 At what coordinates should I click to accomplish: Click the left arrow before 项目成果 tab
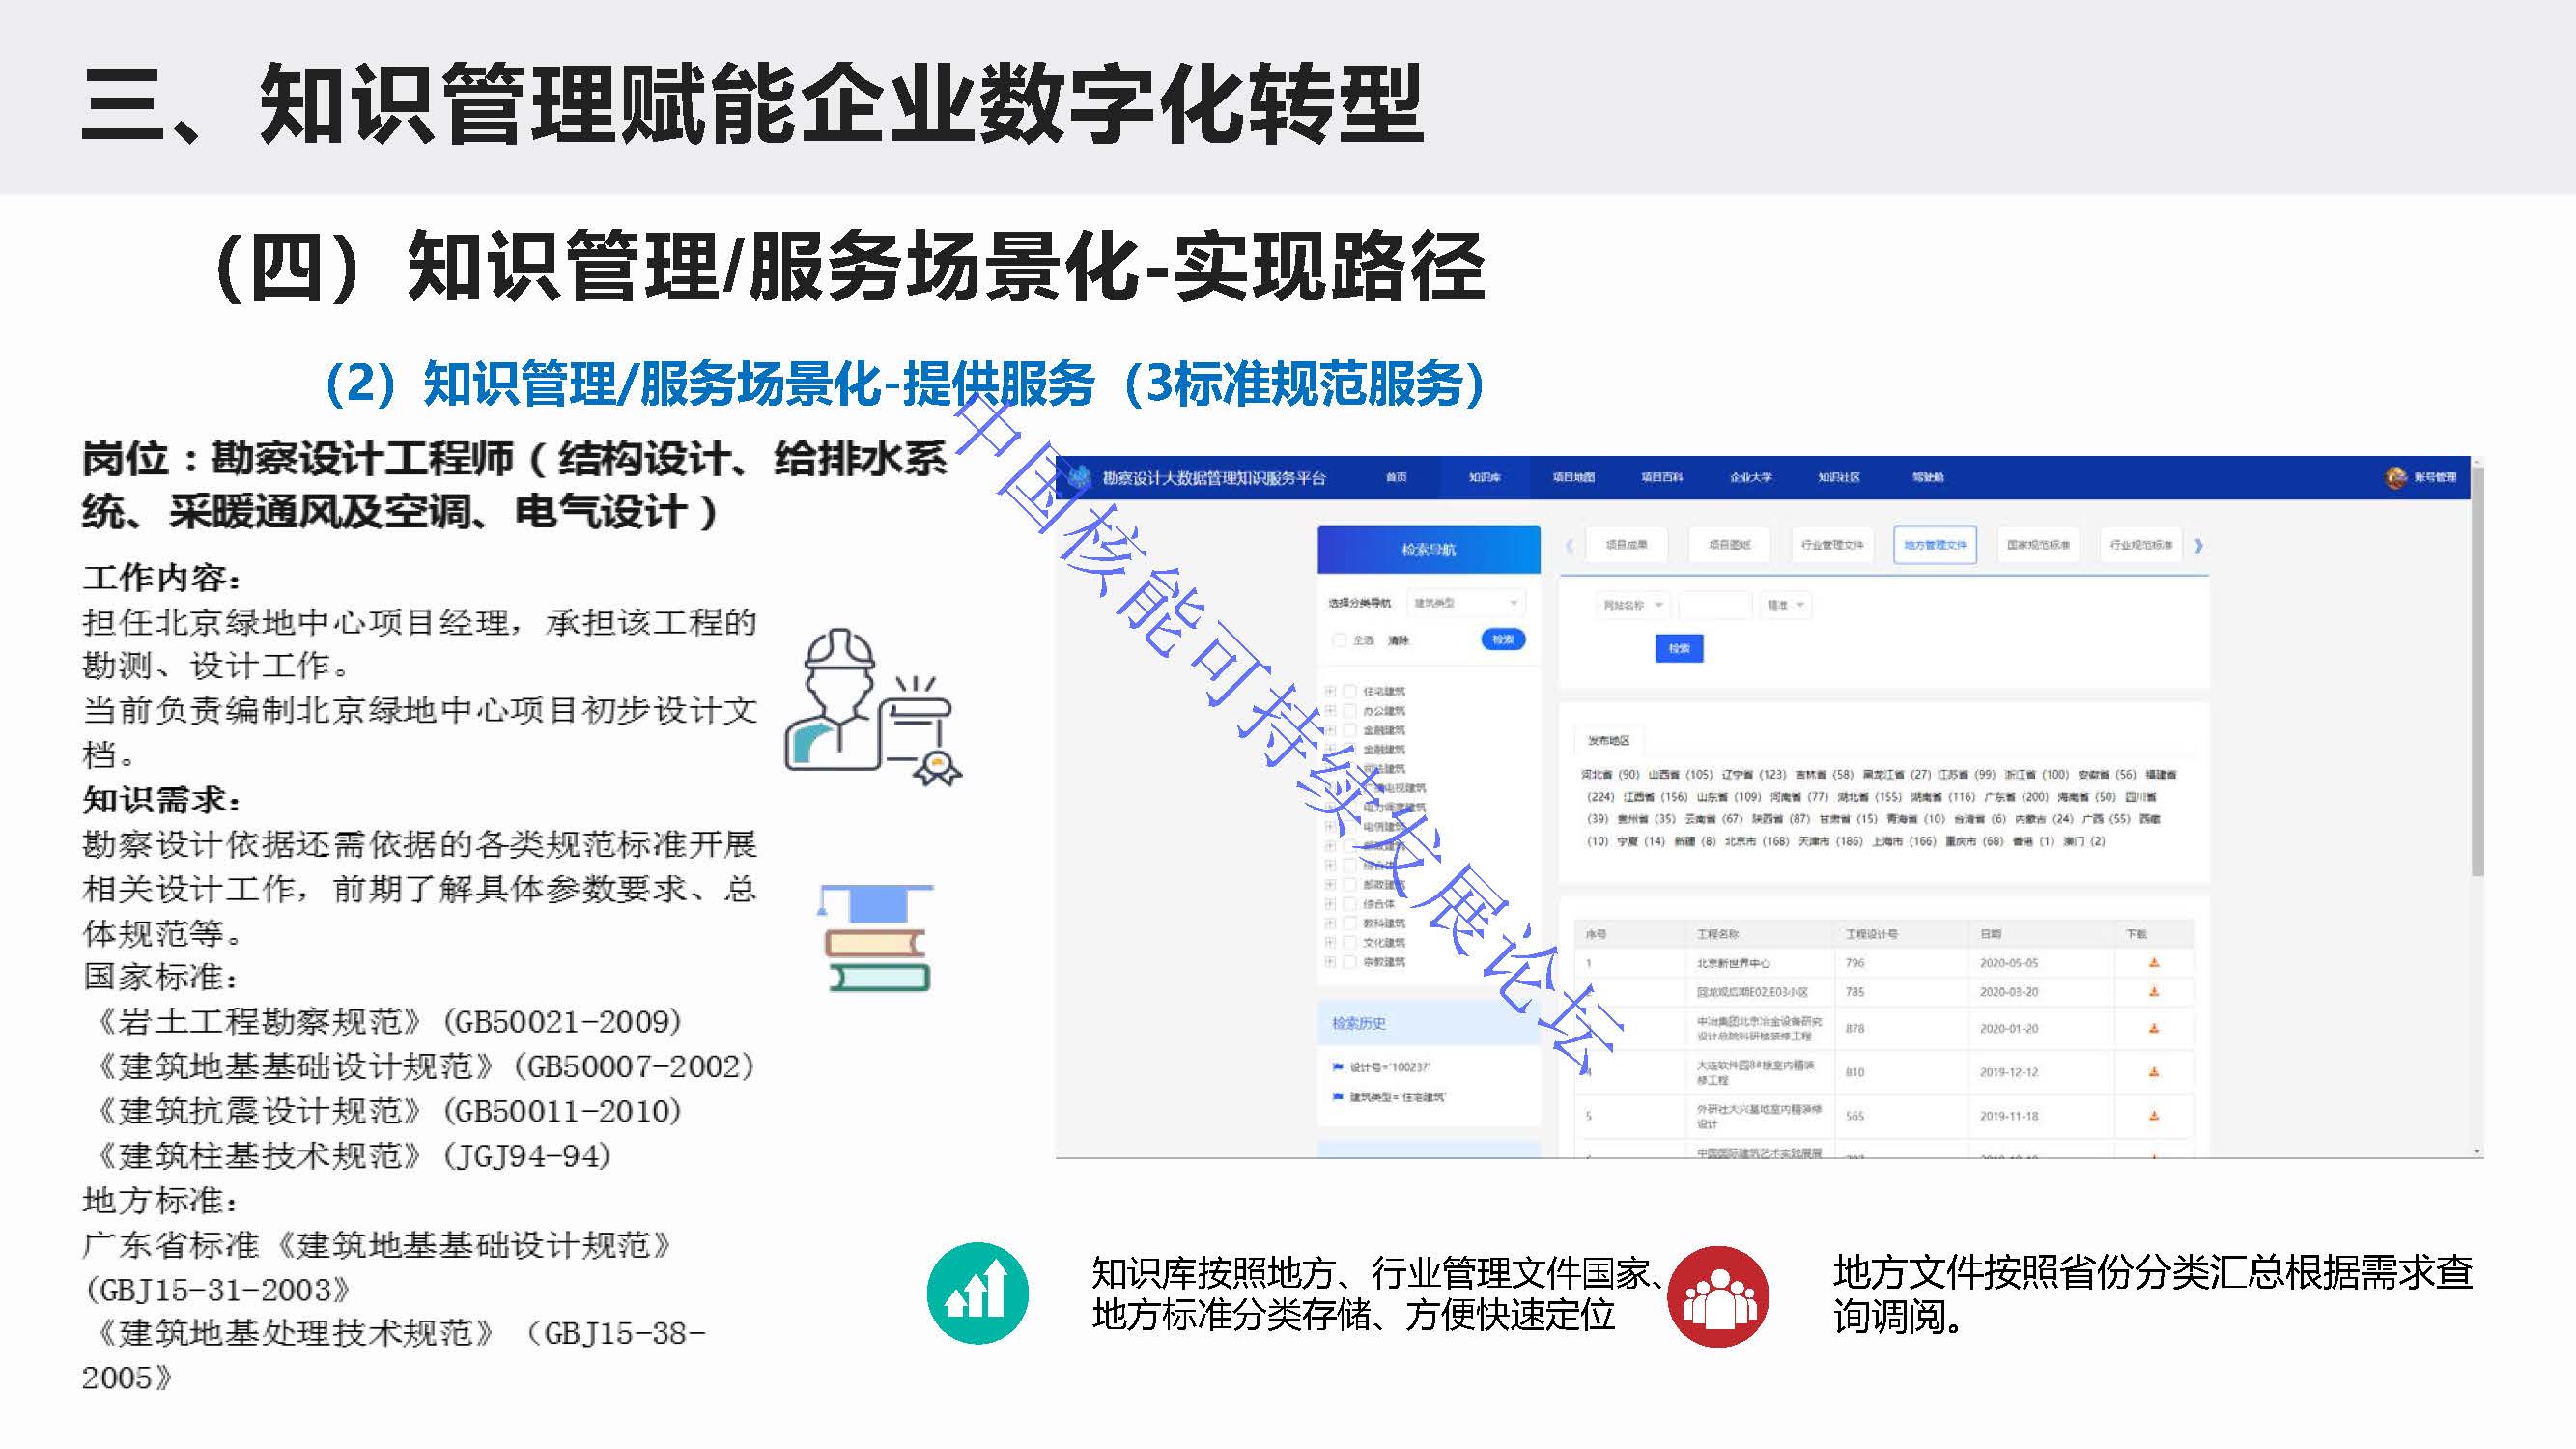(1570, 545)
